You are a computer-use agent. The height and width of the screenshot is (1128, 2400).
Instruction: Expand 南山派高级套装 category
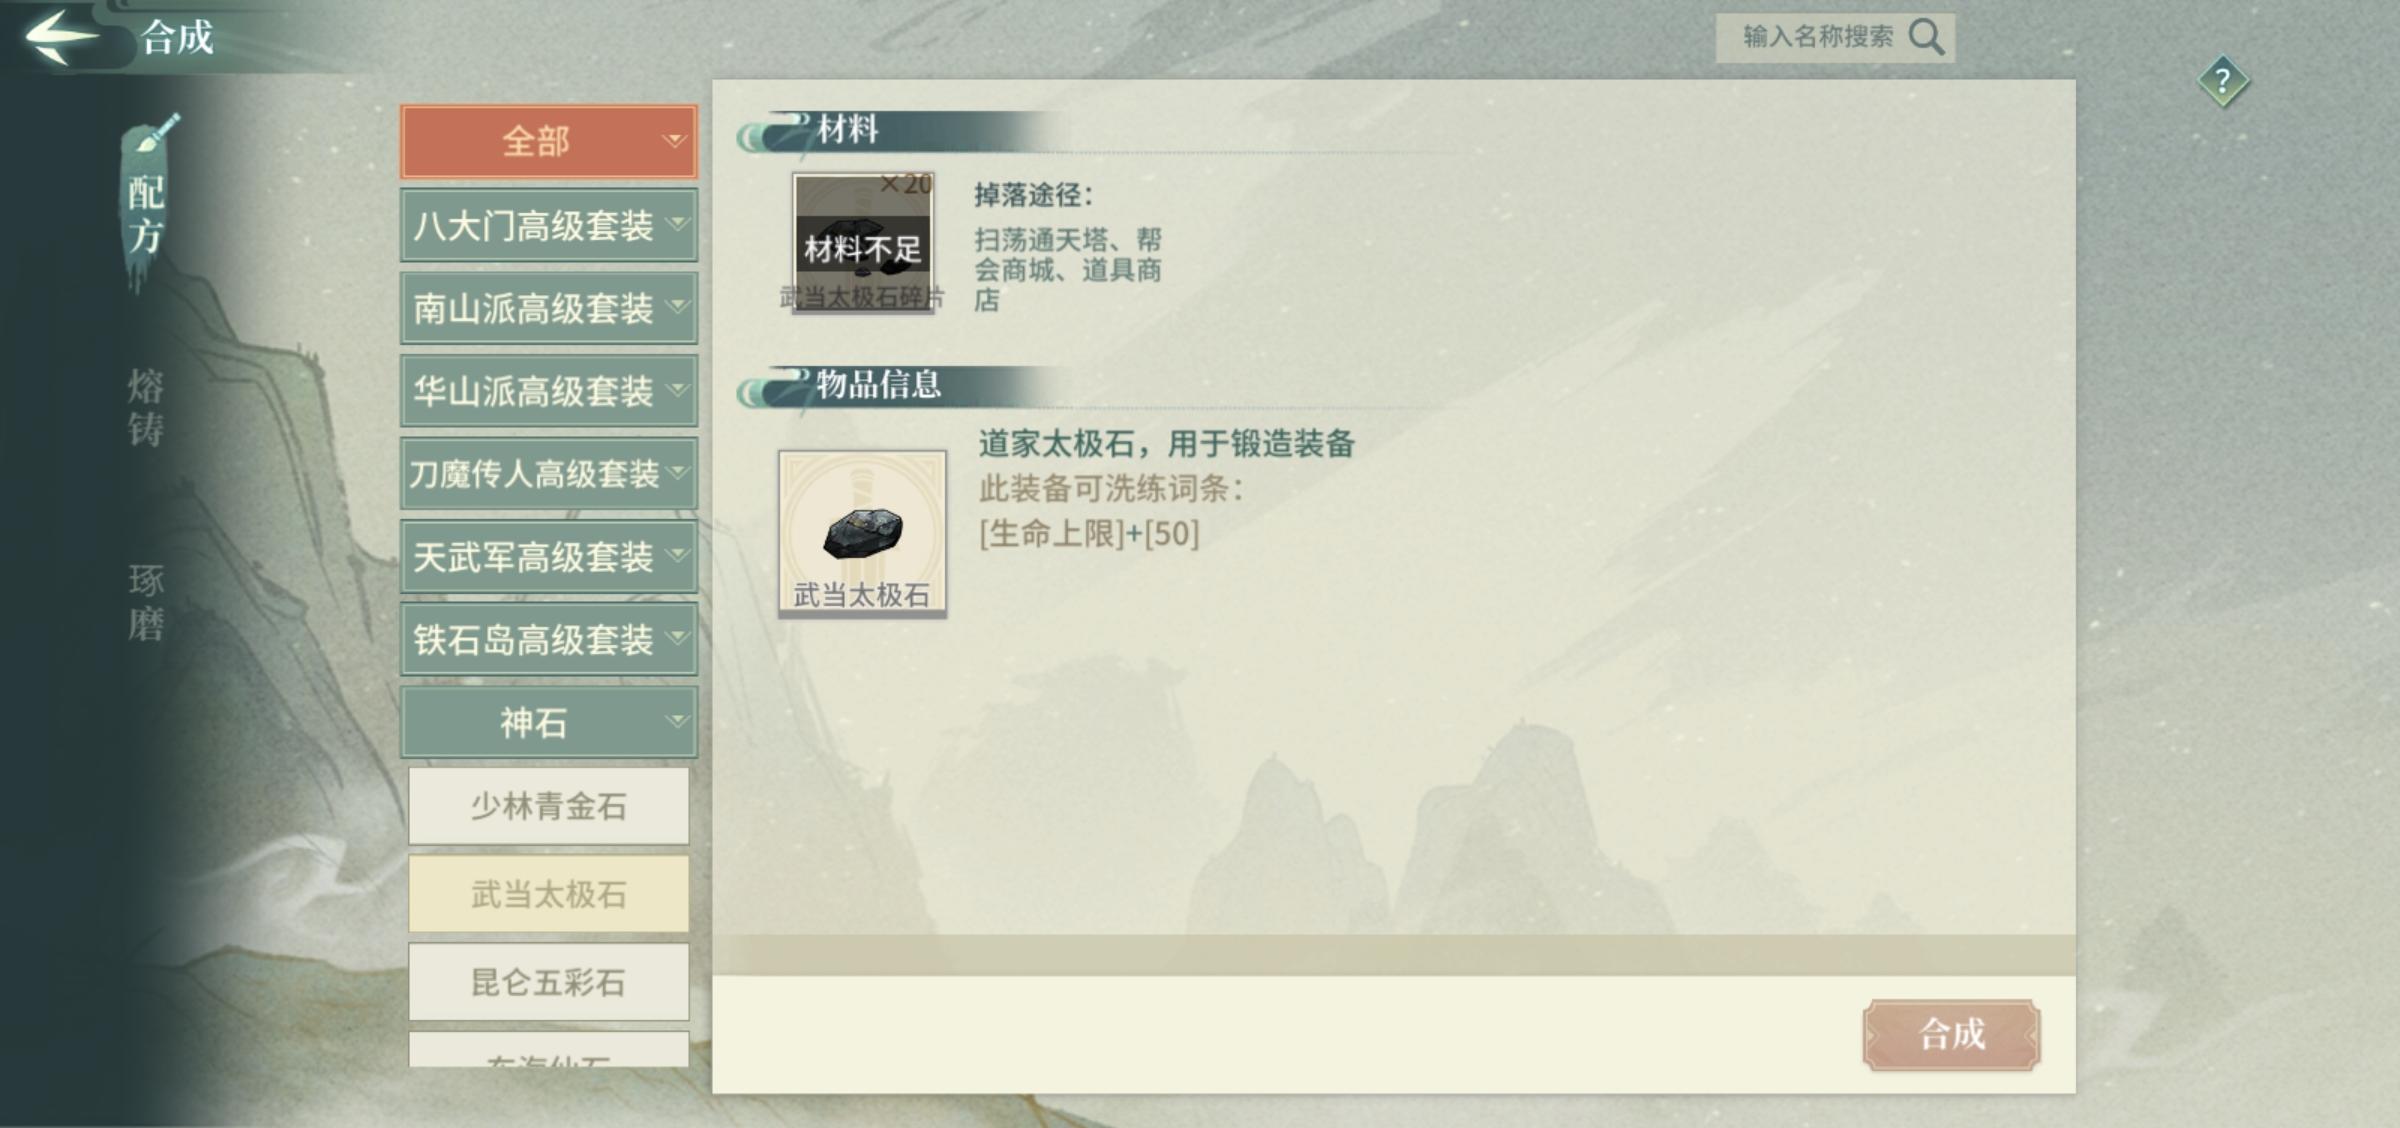click(x=549, y=308)
